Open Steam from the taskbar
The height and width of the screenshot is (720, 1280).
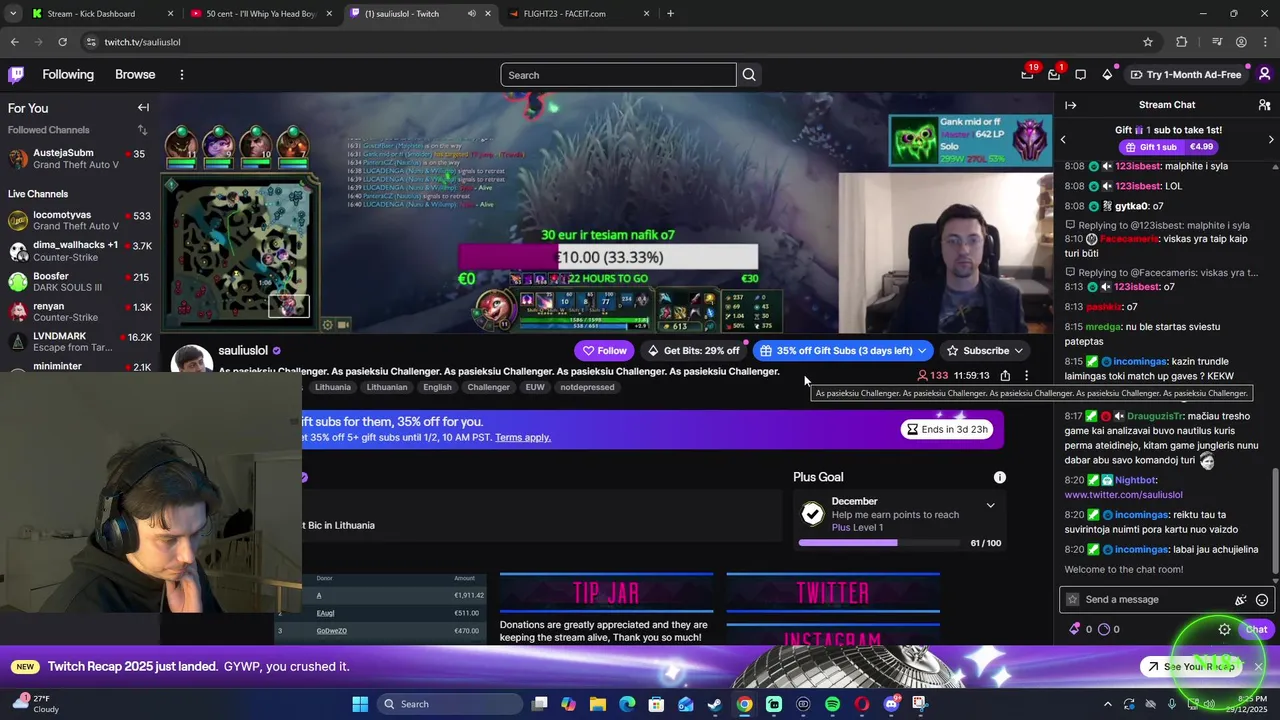click(x=715, y=704)
